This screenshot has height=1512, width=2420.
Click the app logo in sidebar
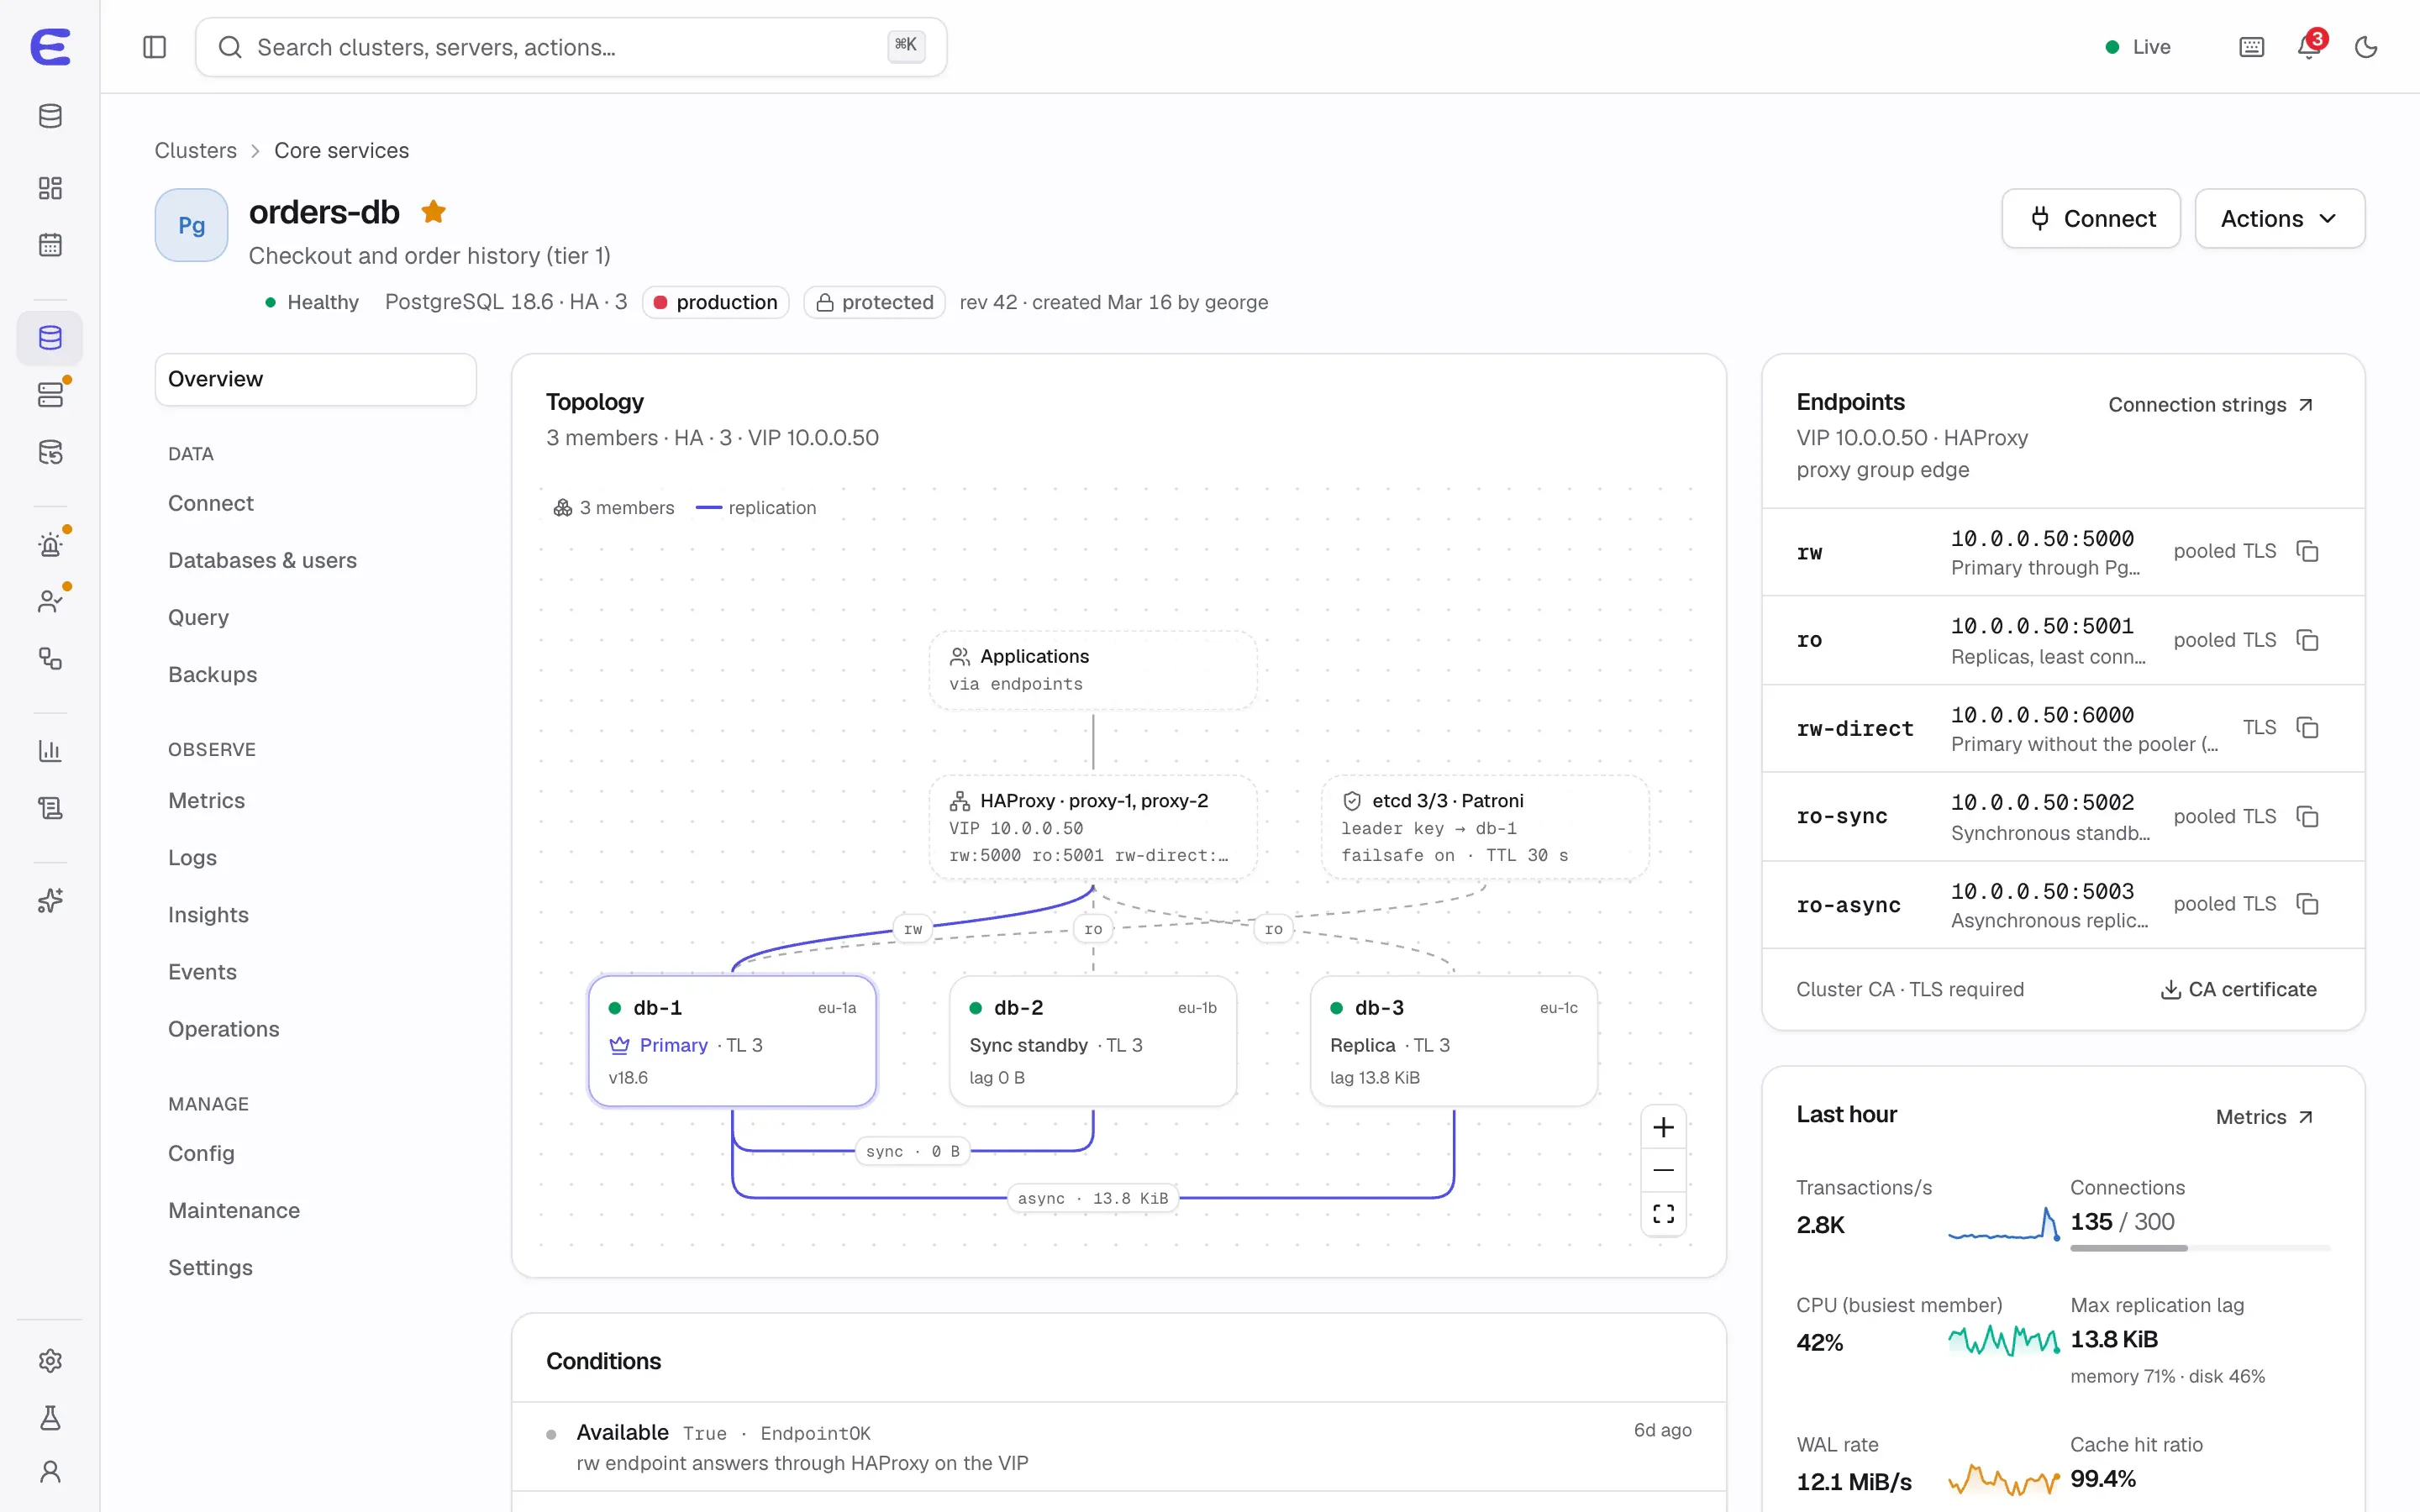click(50, 47)
